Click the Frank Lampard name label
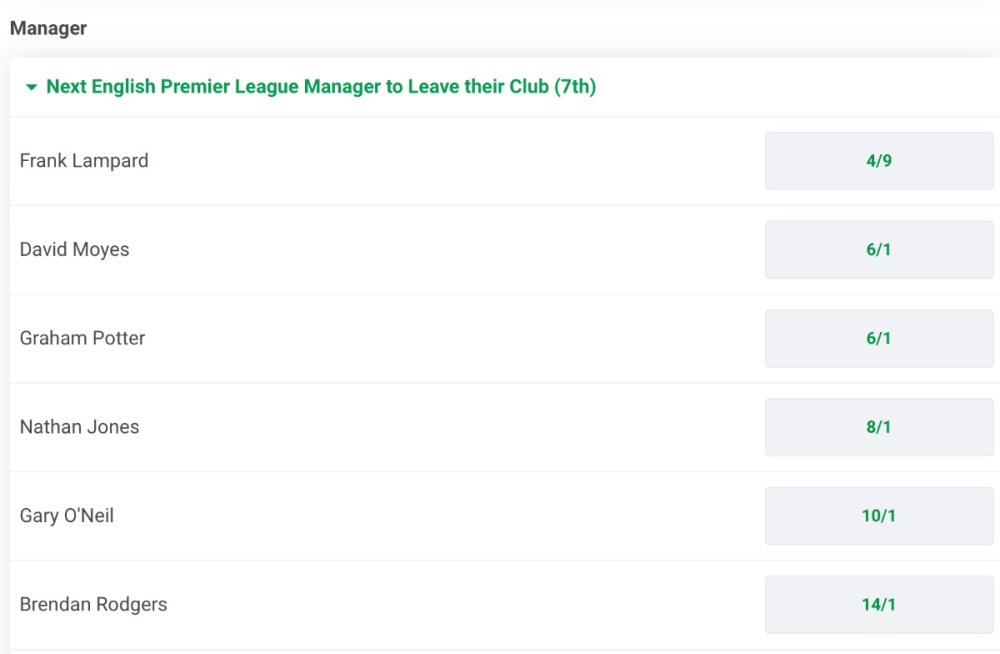Screen dimensions: 1000x654 84,161
